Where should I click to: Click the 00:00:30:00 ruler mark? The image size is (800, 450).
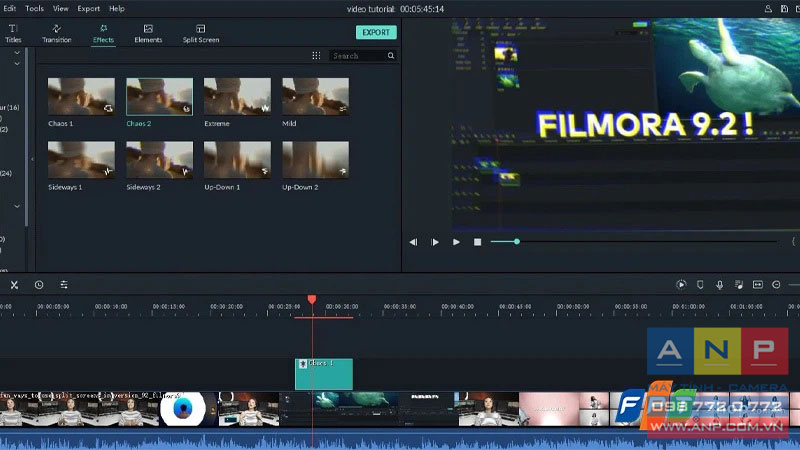click(341, 307)
